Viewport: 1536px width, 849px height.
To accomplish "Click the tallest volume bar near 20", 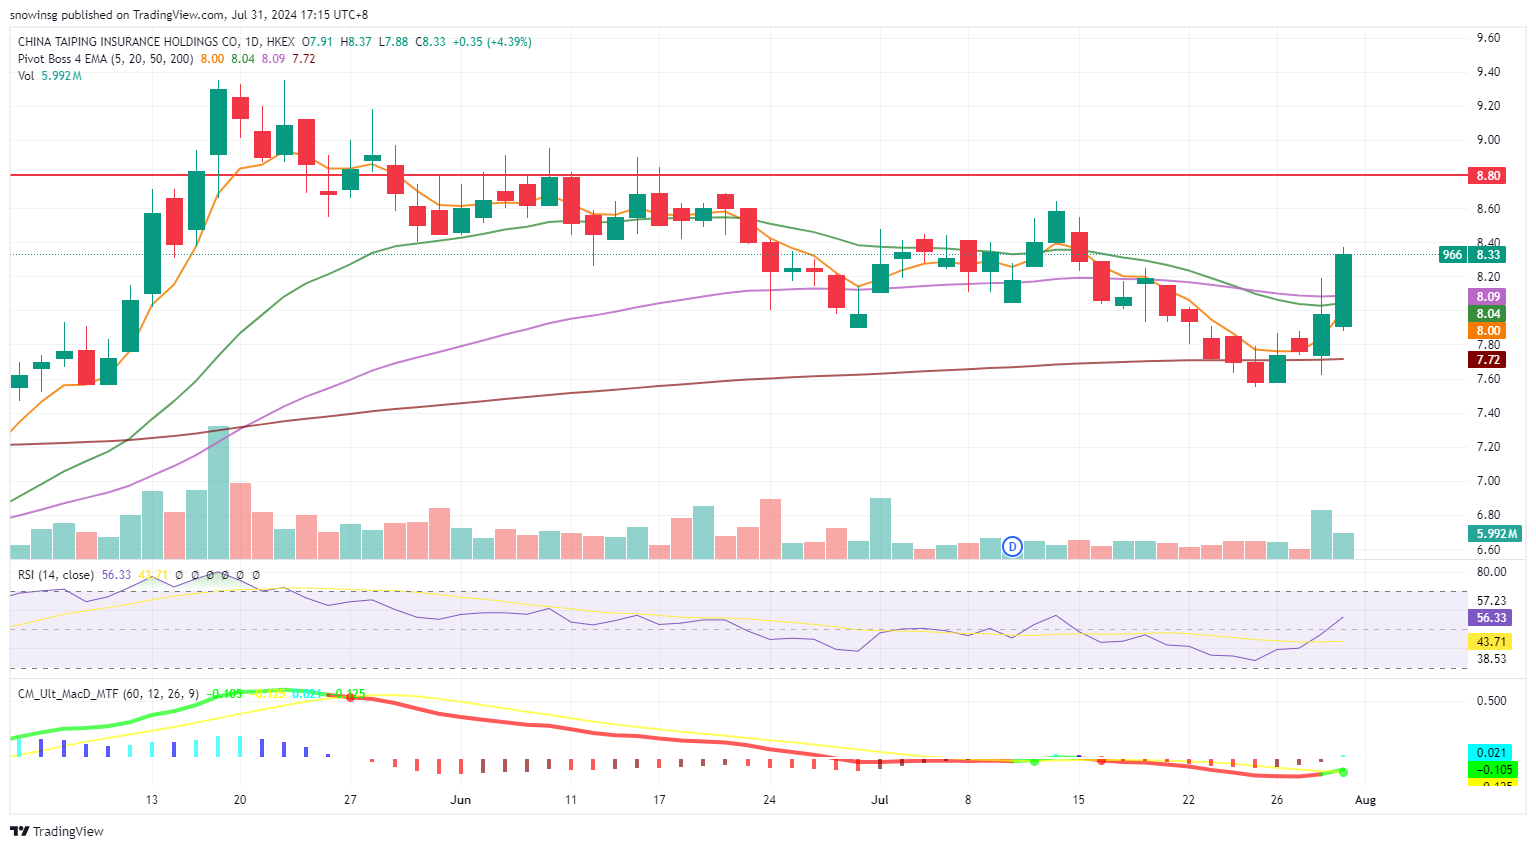I will coord(218,492).
